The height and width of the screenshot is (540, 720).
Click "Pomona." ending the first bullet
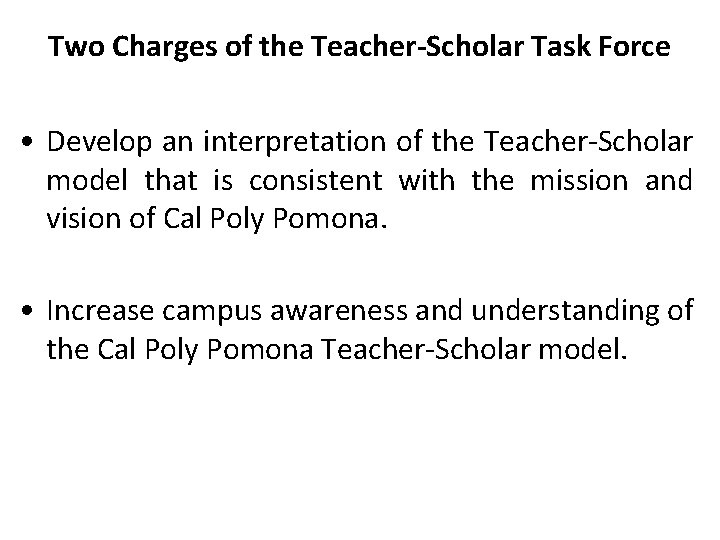pos(330,218)
